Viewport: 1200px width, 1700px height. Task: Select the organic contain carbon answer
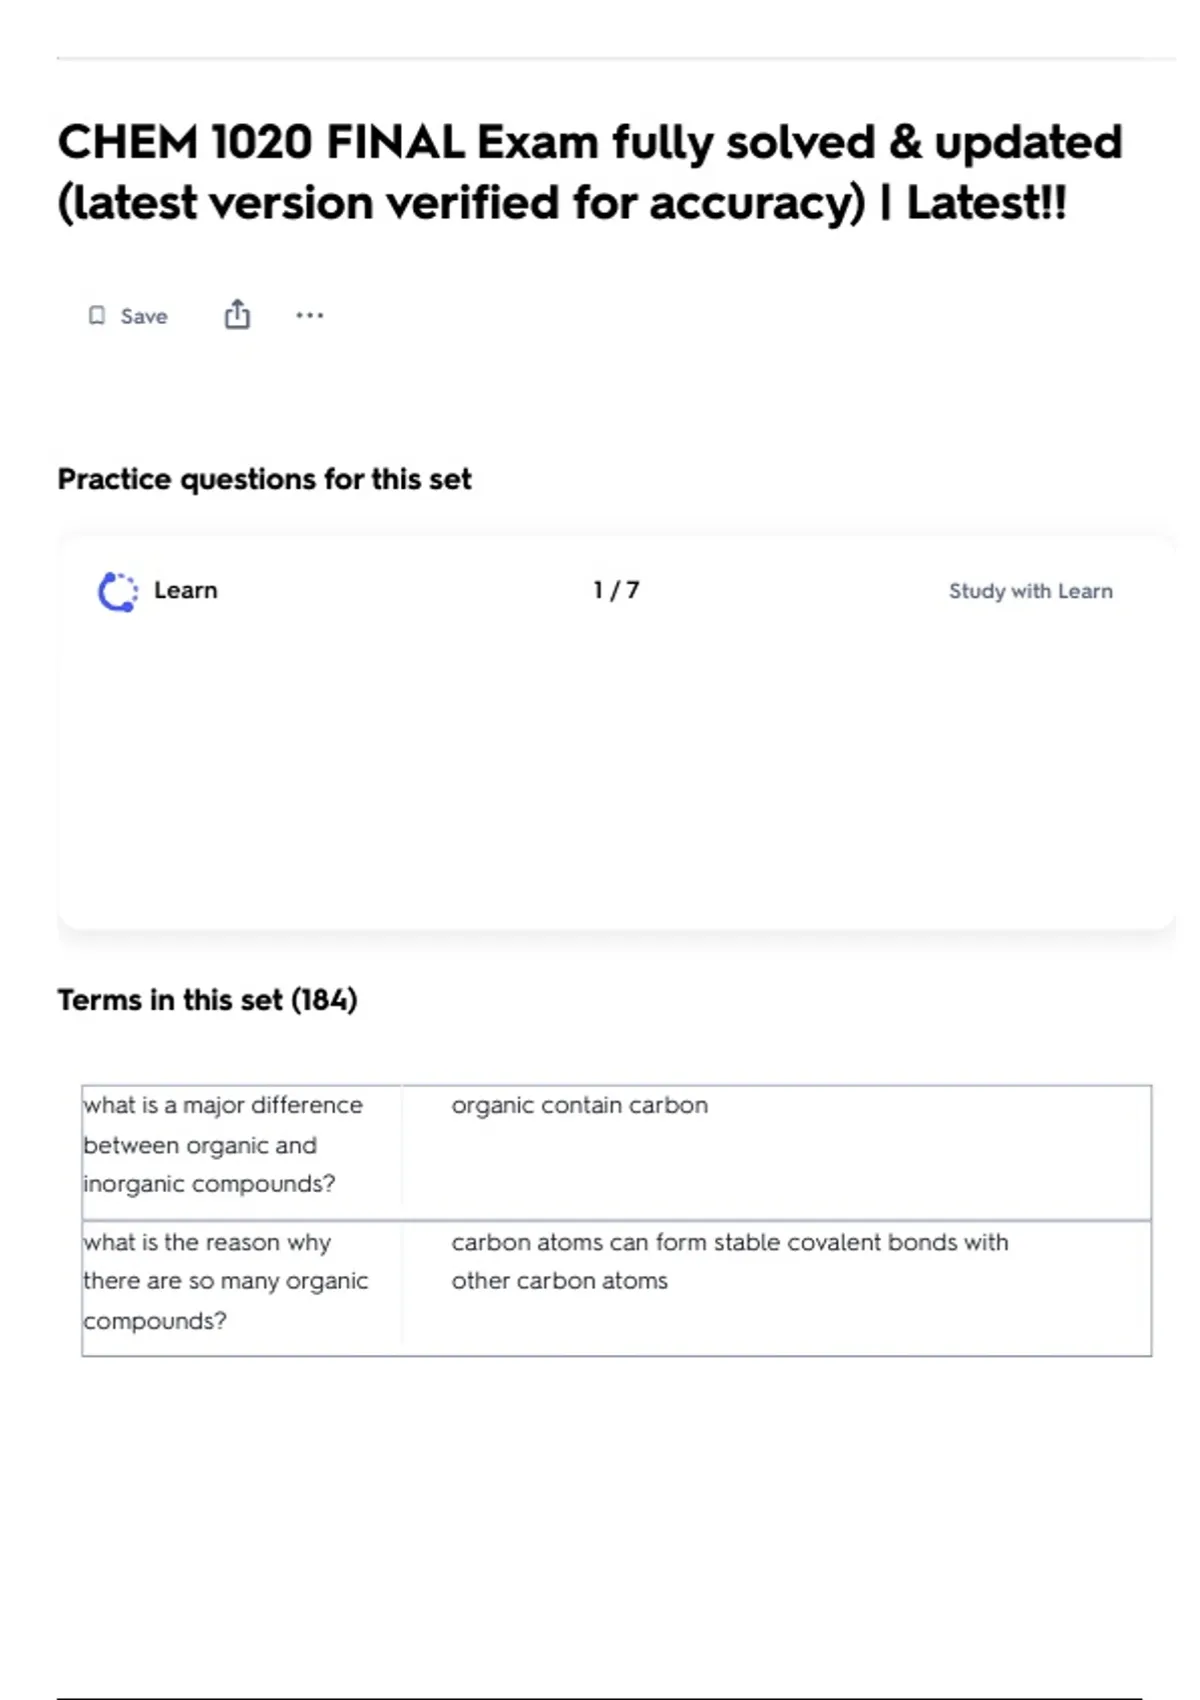tap(579, 1105)
